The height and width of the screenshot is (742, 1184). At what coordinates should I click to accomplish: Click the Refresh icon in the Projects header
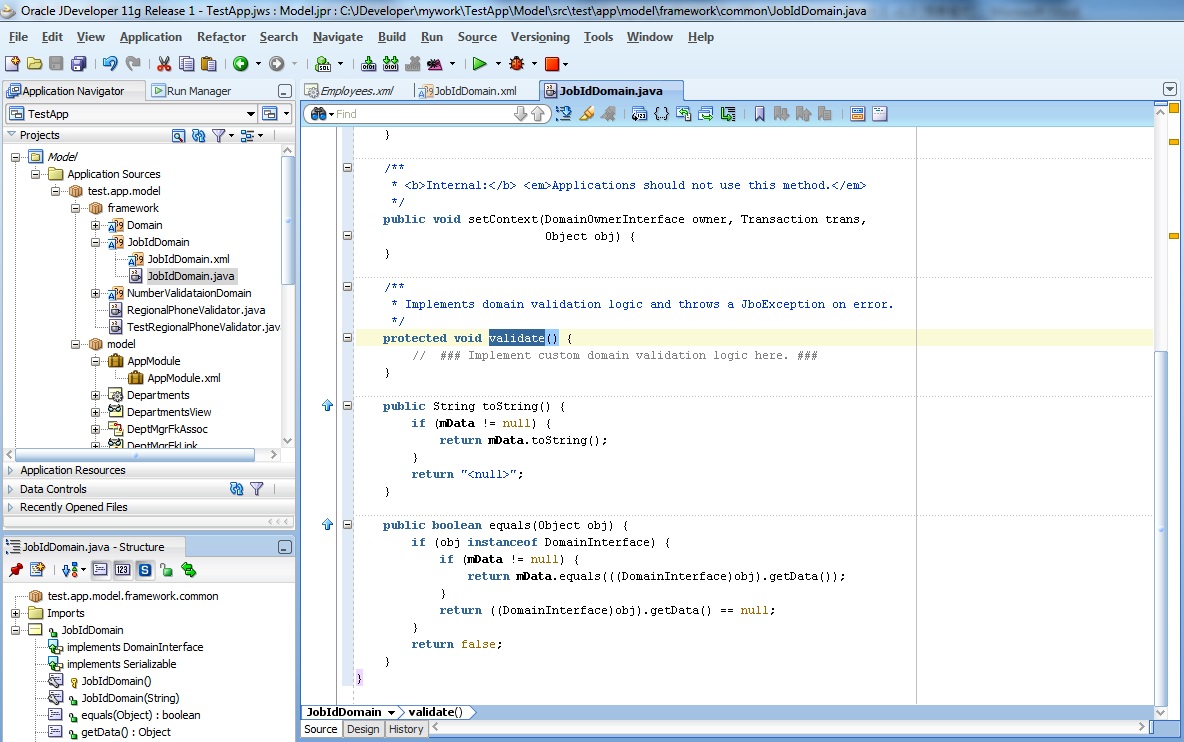pyautogui.click(x=199, y=135)
